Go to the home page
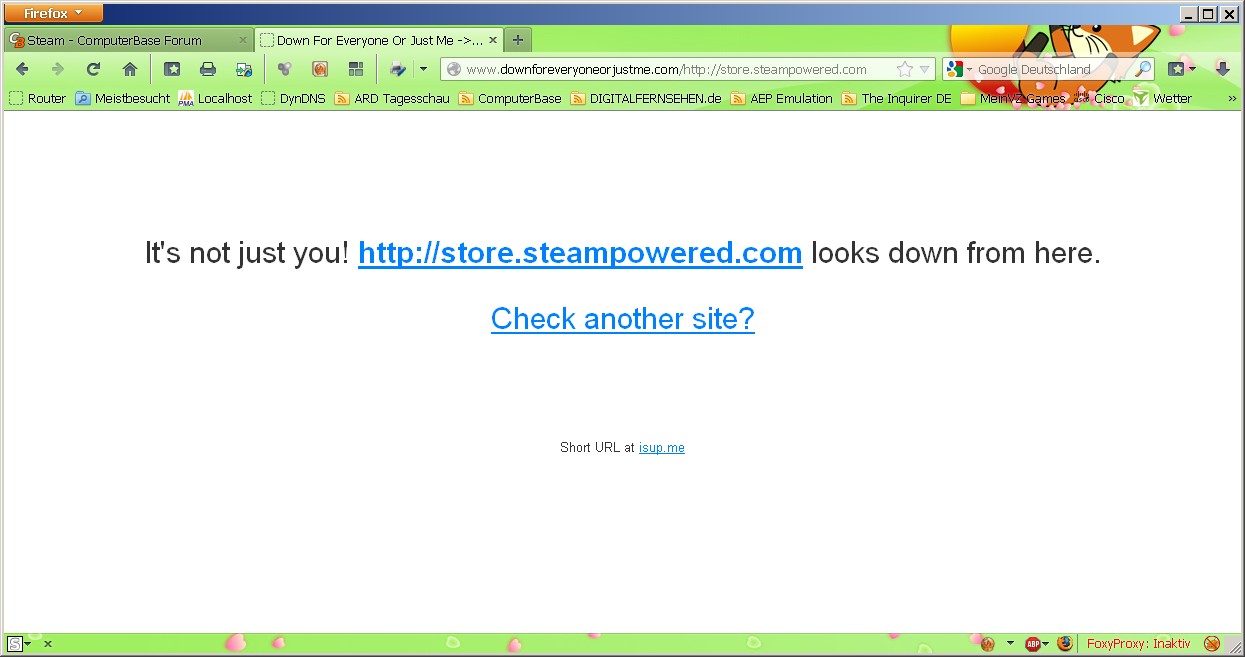This screenshot has height=657, width=1245. pyautogui.click(x=129, y=69)
